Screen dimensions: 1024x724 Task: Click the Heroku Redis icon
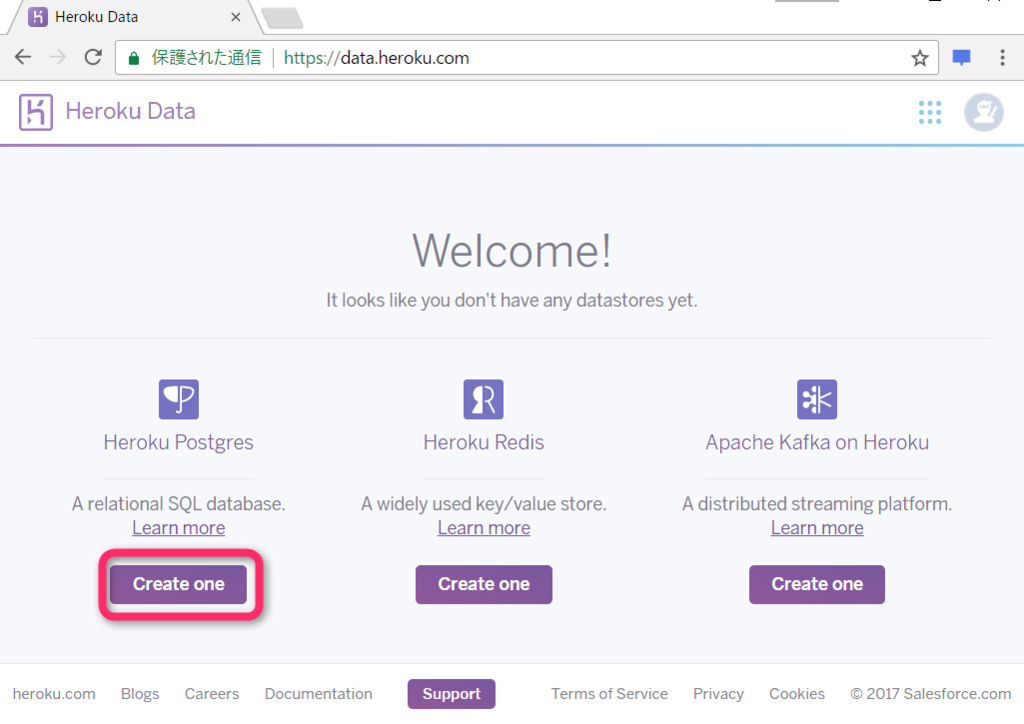(483, 399)
